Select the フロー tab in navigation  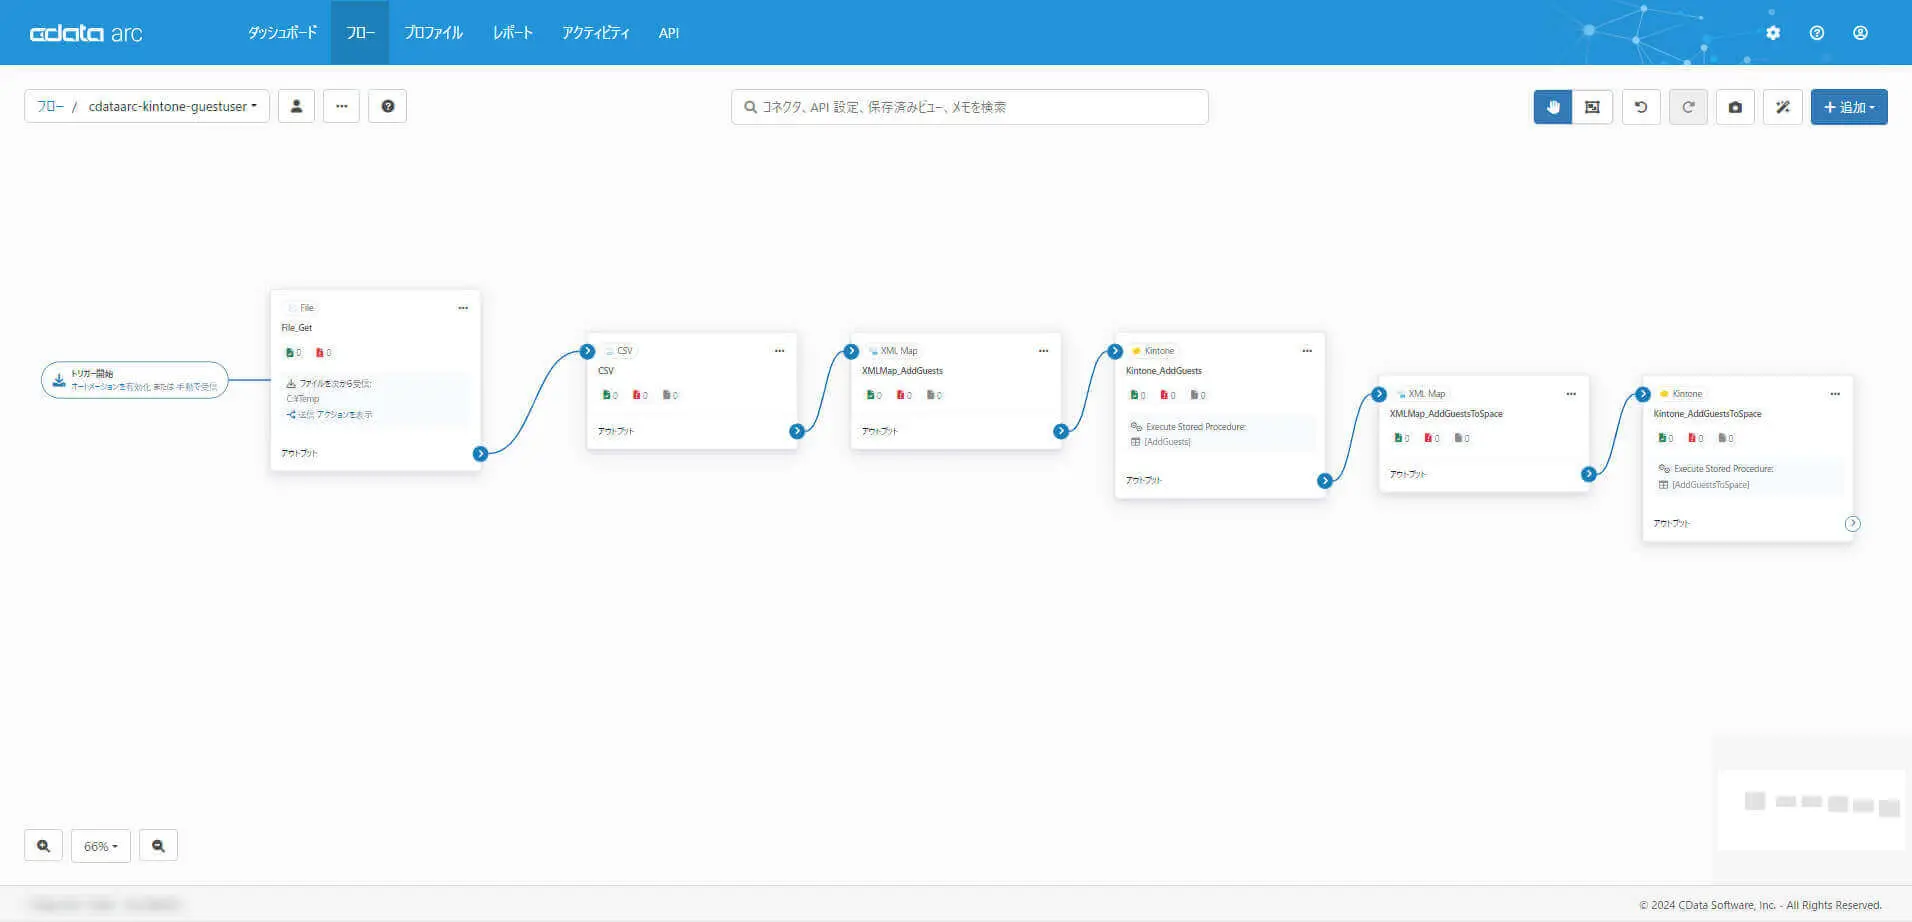coord(360,33)
